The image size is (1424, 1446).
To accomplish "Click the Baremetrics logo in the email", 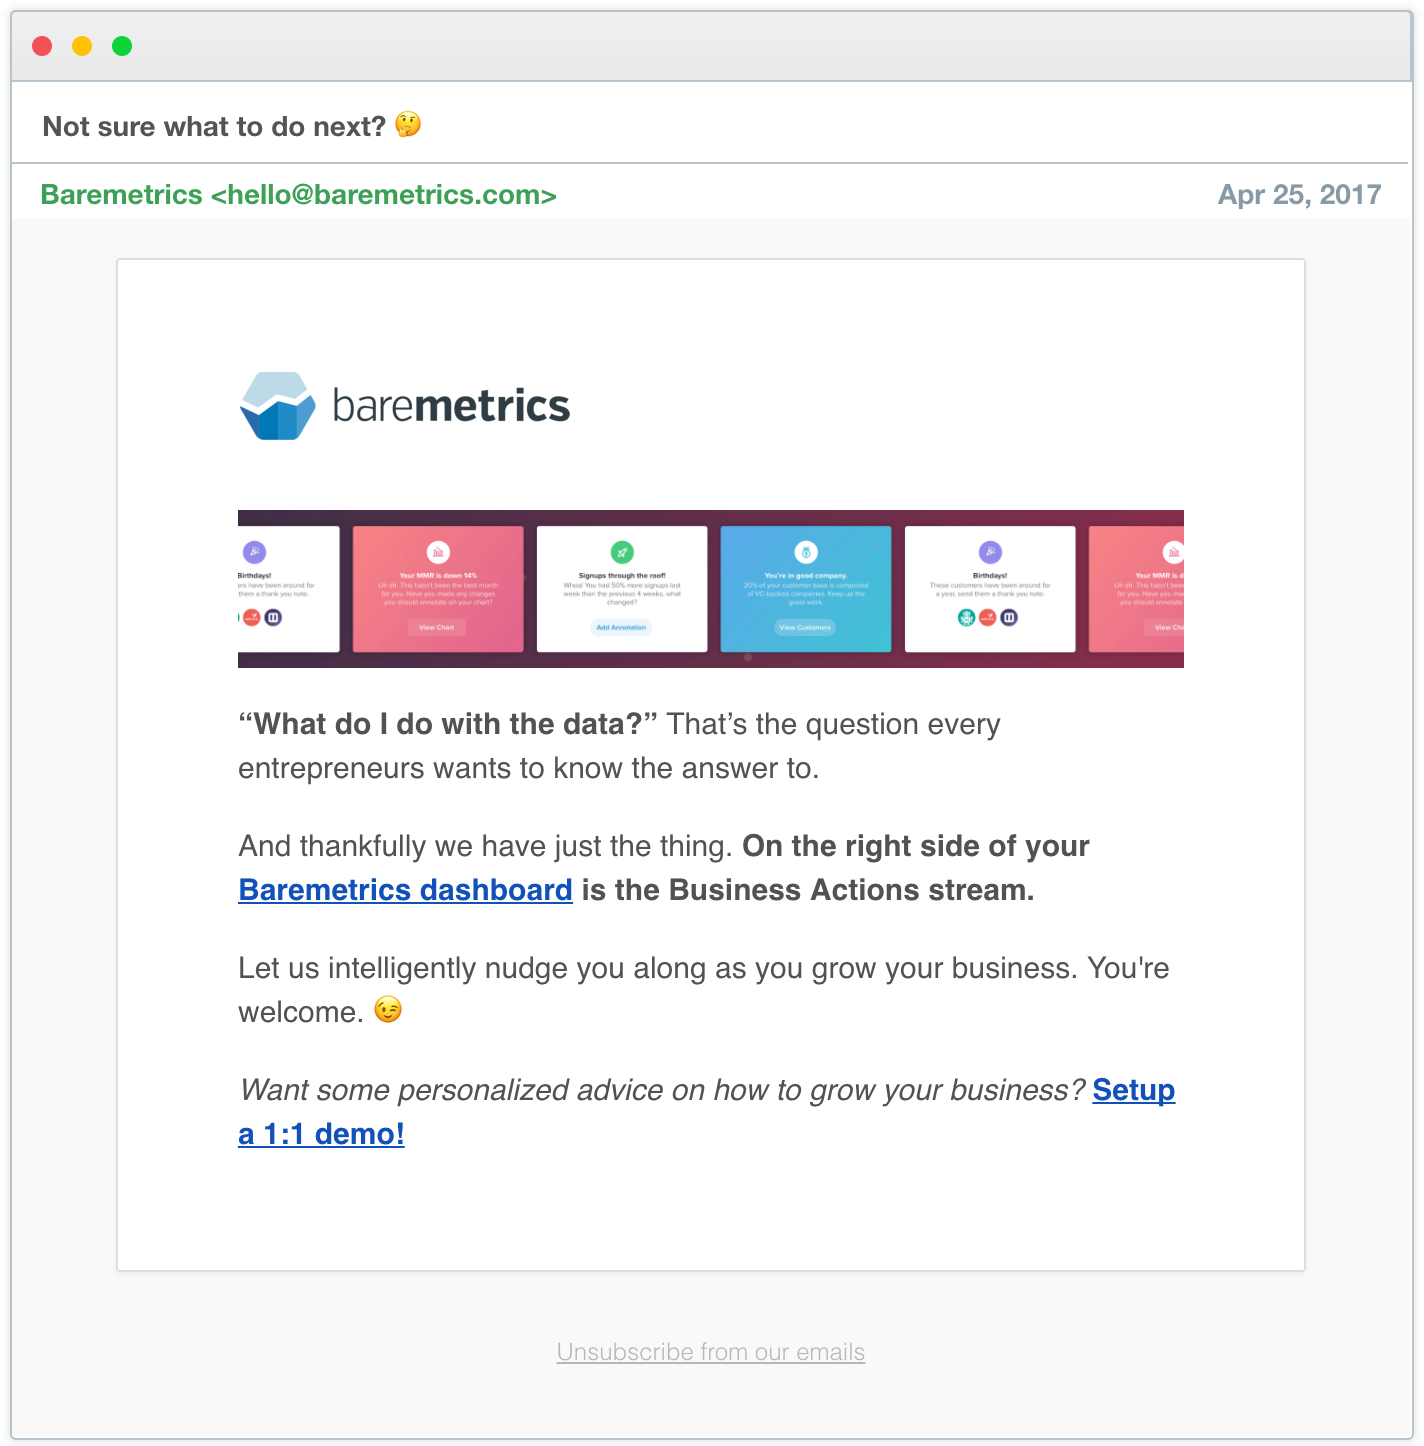I will (405, 406).
